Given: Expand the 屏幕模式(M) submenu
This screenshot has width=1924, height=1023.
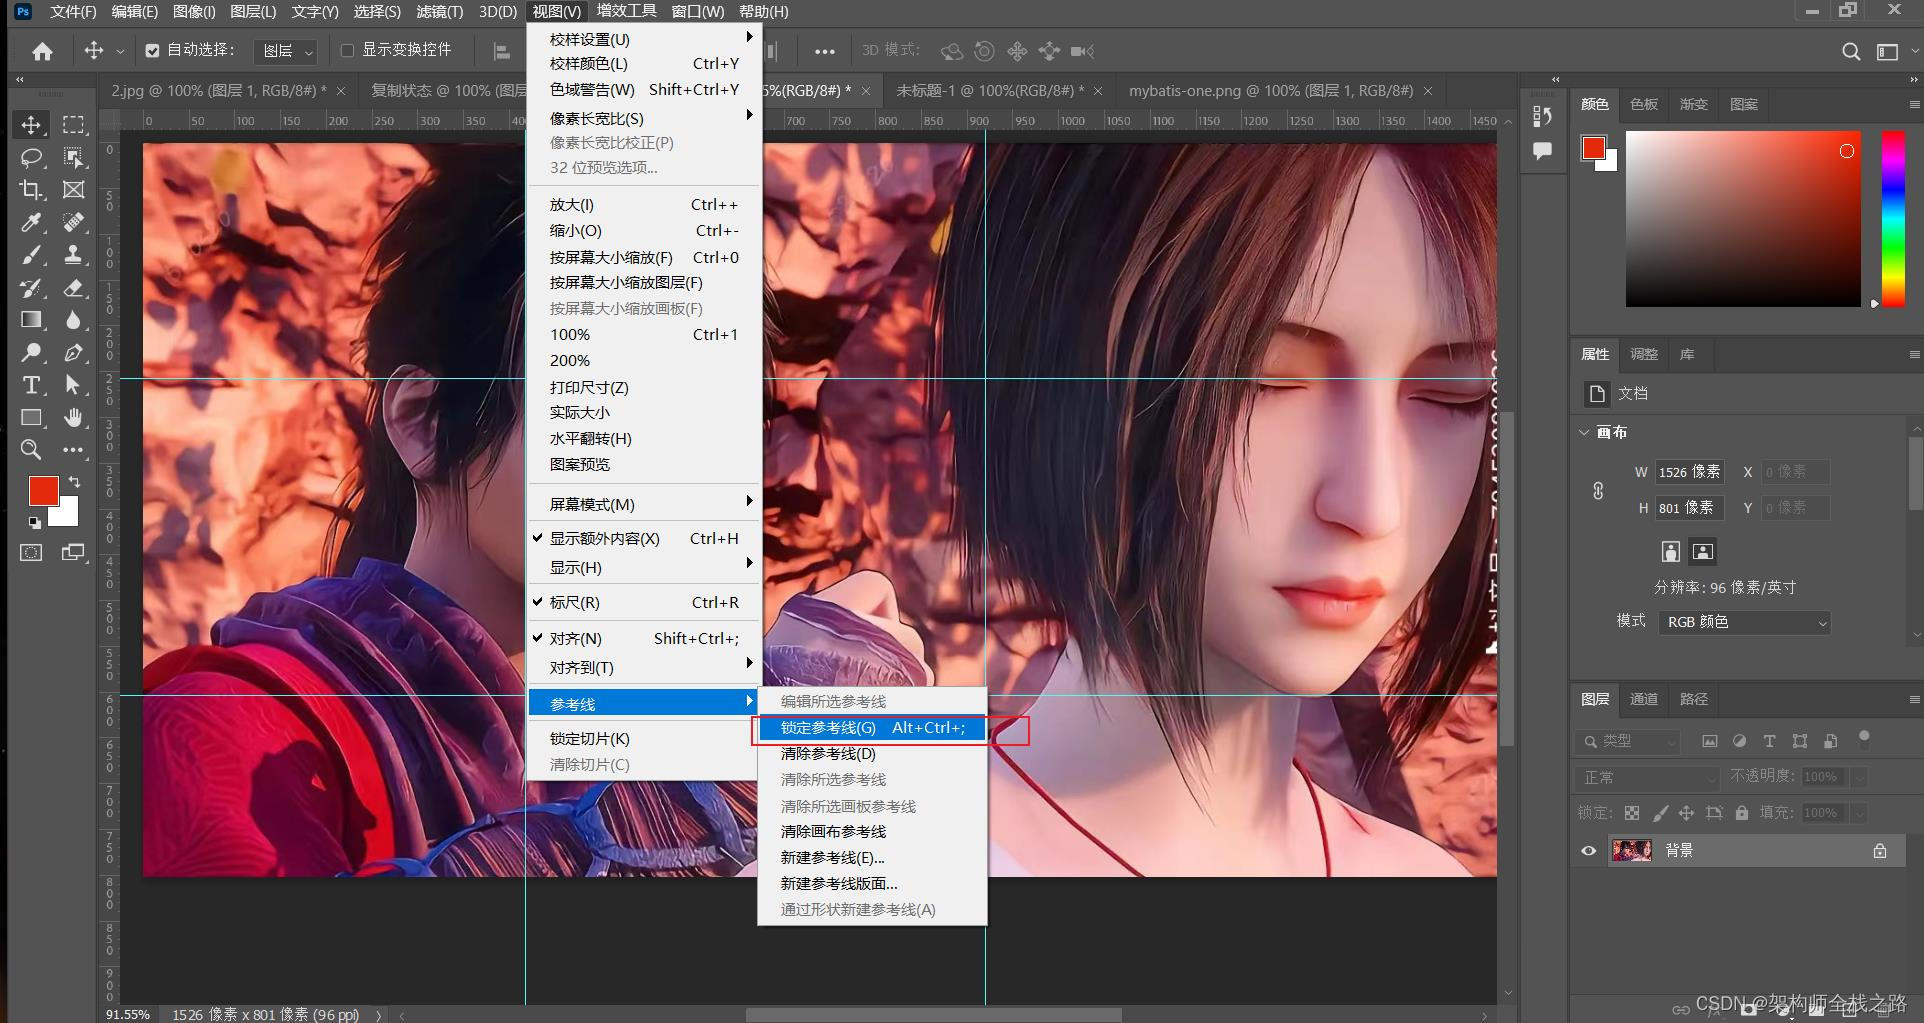Looking at the screenshot, I should [644, 504].
